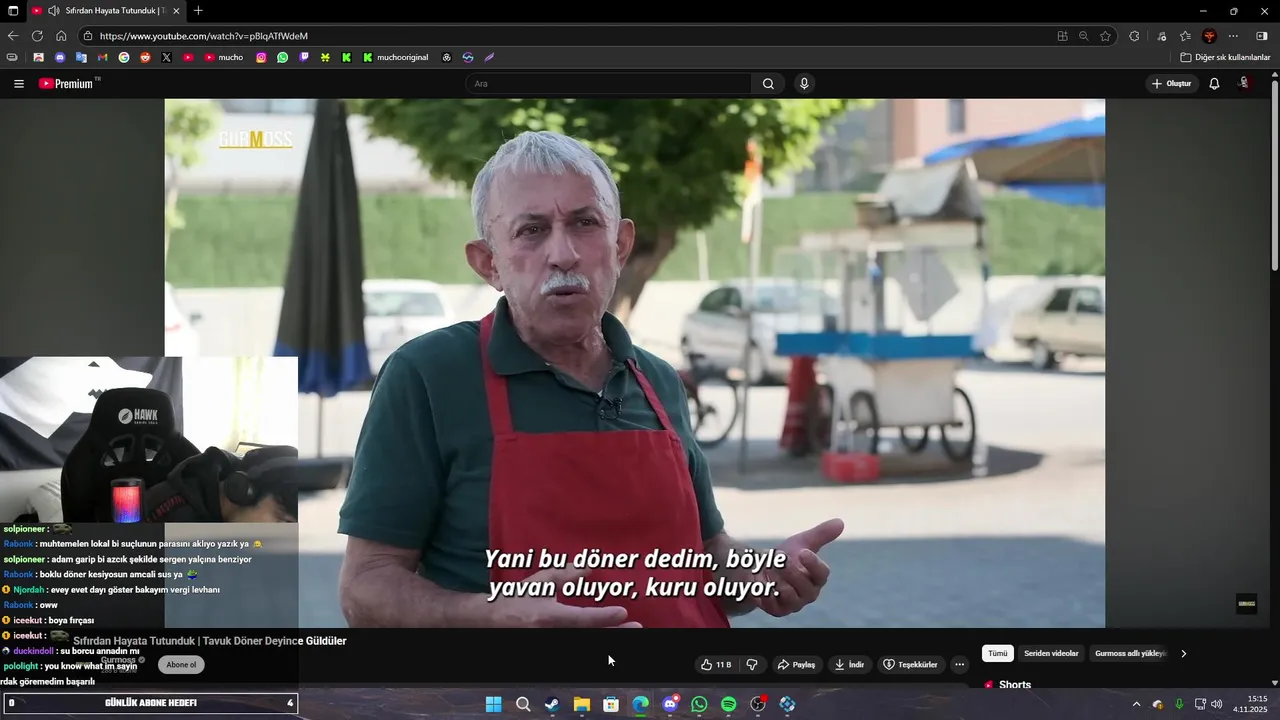Select the Seriden videolar chip
The height and width of the screenshot is (720, 1280).
pos(1051,654)
